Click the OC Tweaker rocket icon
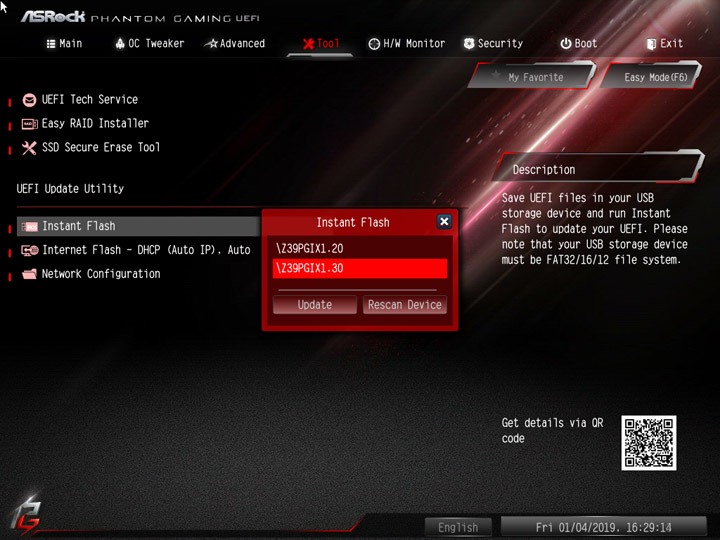 click(120, 44)
